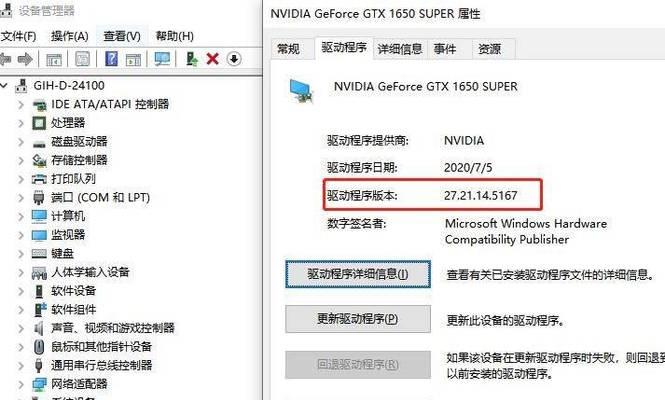
Task: Click the print queues printer icon
Action: click(39, 179)
